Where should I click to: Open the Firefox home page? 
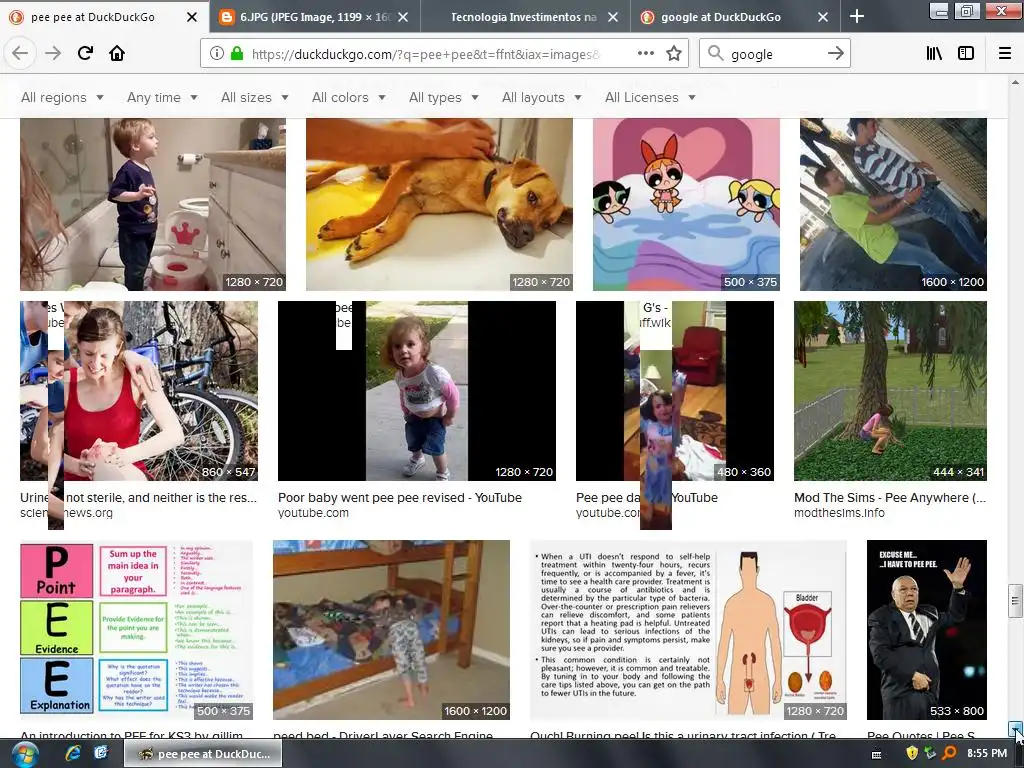pyautogui.click(x=117, y=53)
